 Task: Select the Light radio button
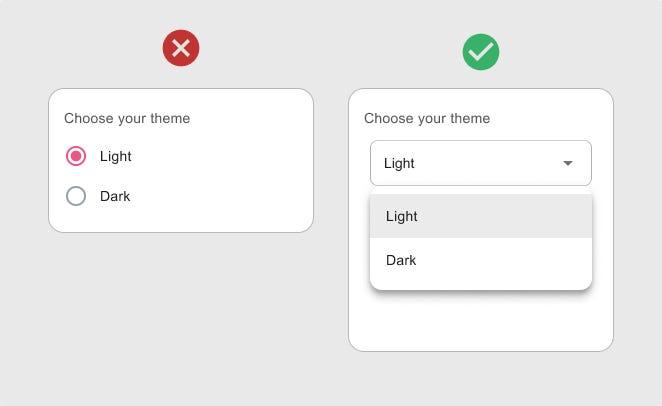point(76,156)
